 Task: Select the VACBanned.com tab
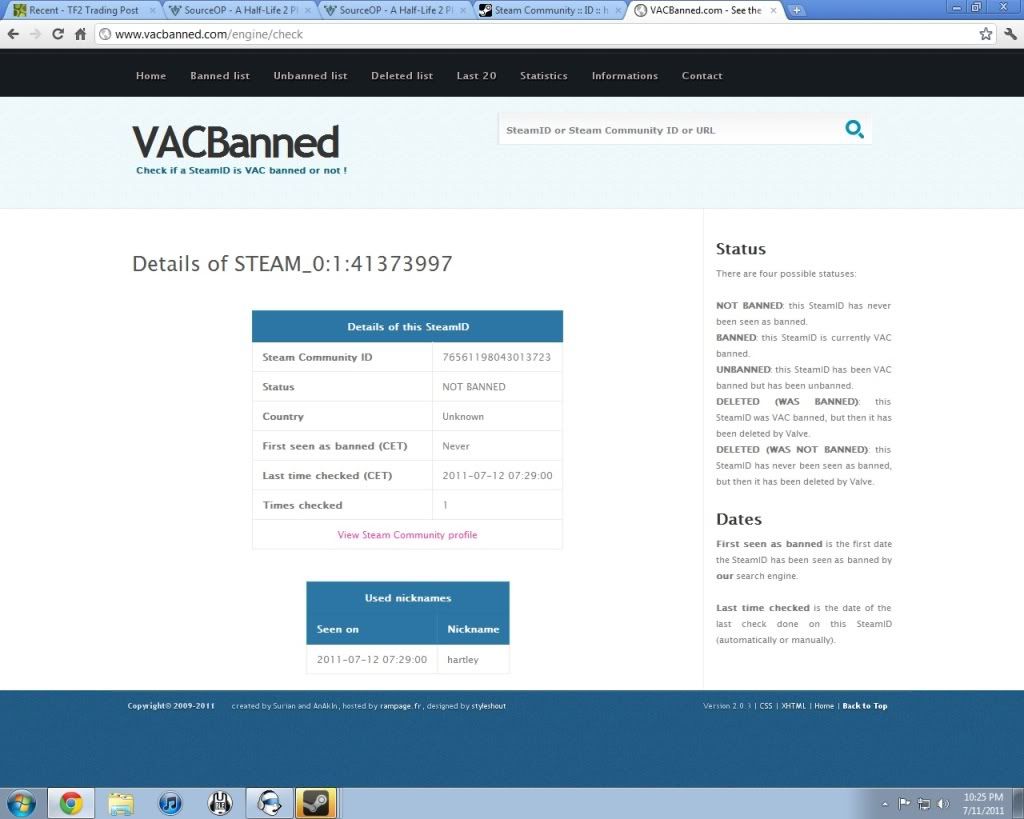(x=705, y=10)
